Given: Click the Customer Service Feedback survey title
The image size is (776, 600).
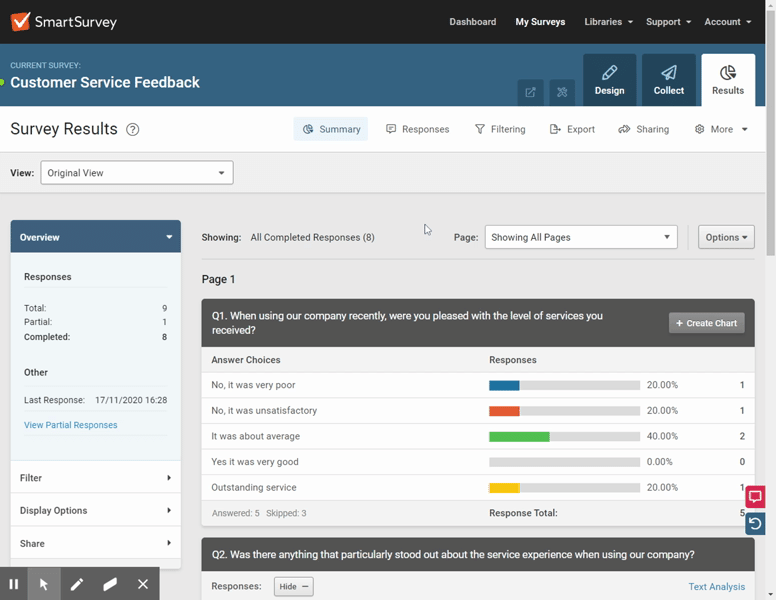Looking at the screenshot, I should click(x=105, y=82).
